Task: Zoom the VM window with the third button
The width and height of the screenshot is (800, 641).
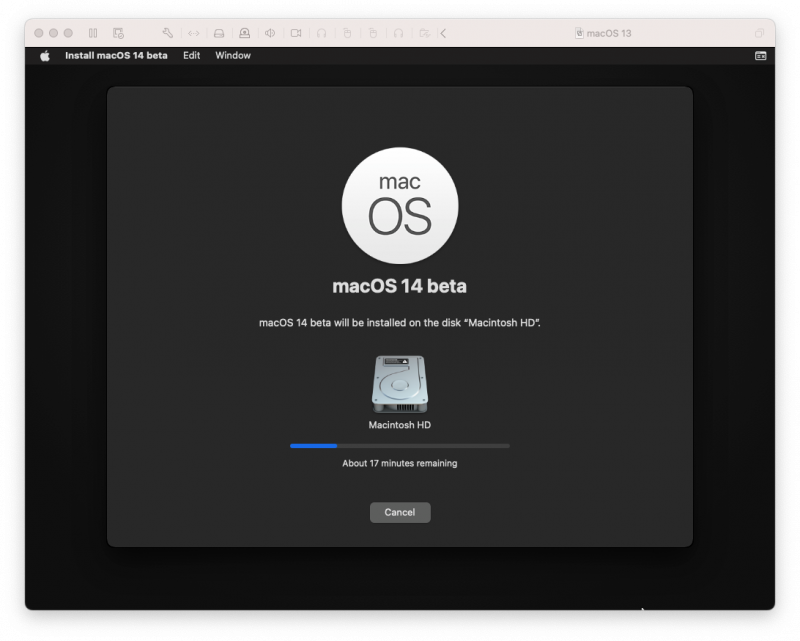Action: click(68, 33)
